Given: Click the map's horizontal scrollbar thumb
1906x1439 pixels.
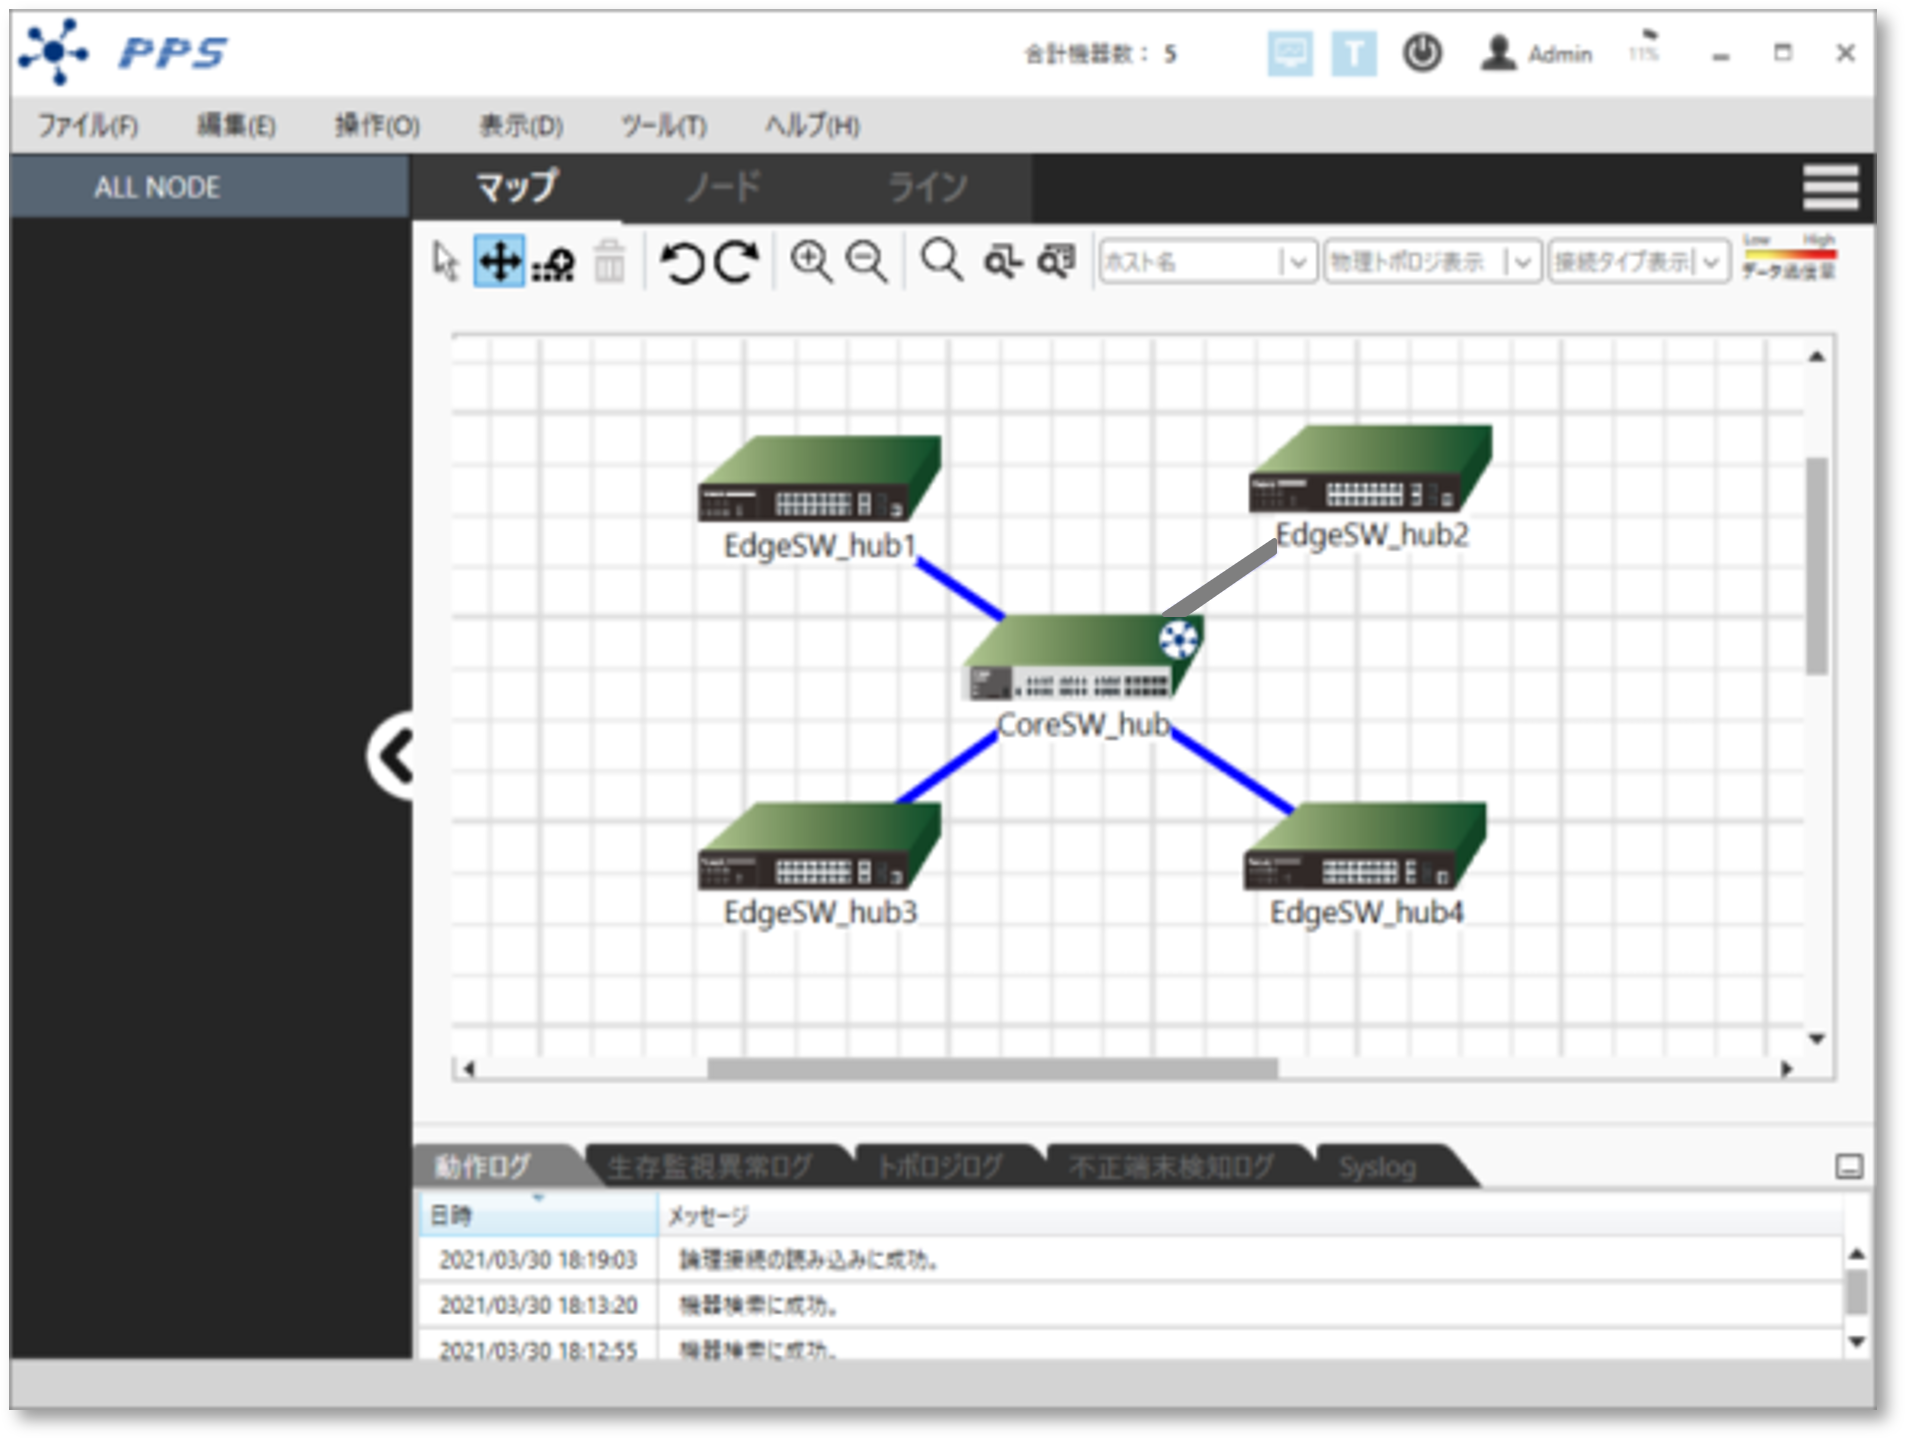Looking at the screenshot, I should [x=992, y=1068].
